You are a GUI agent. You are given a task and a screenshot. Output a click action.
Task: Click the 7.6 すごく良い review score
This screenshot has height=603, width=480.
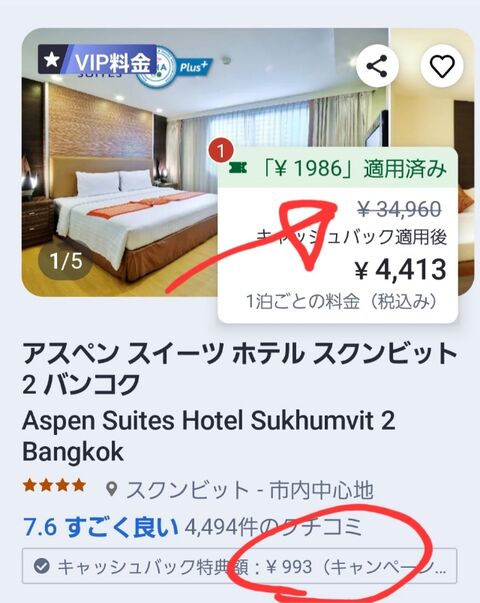pyautogui.click(x=101, y=527)
